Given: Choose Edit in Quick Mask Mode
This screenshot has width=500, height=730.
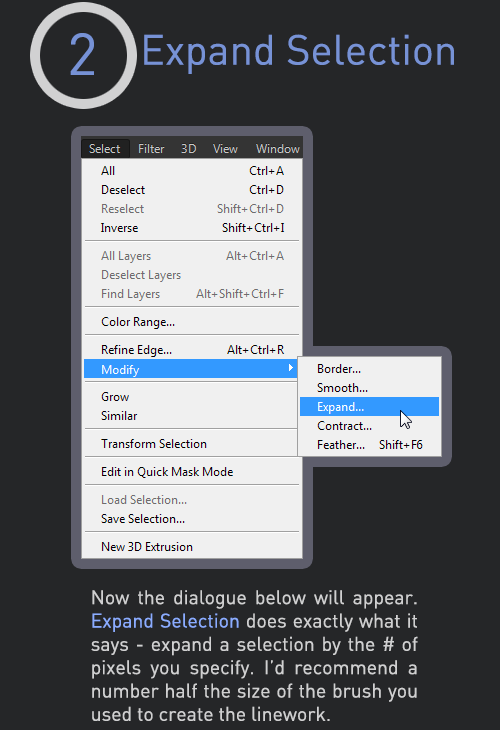Looking at the screenshot, I should 192,472.
